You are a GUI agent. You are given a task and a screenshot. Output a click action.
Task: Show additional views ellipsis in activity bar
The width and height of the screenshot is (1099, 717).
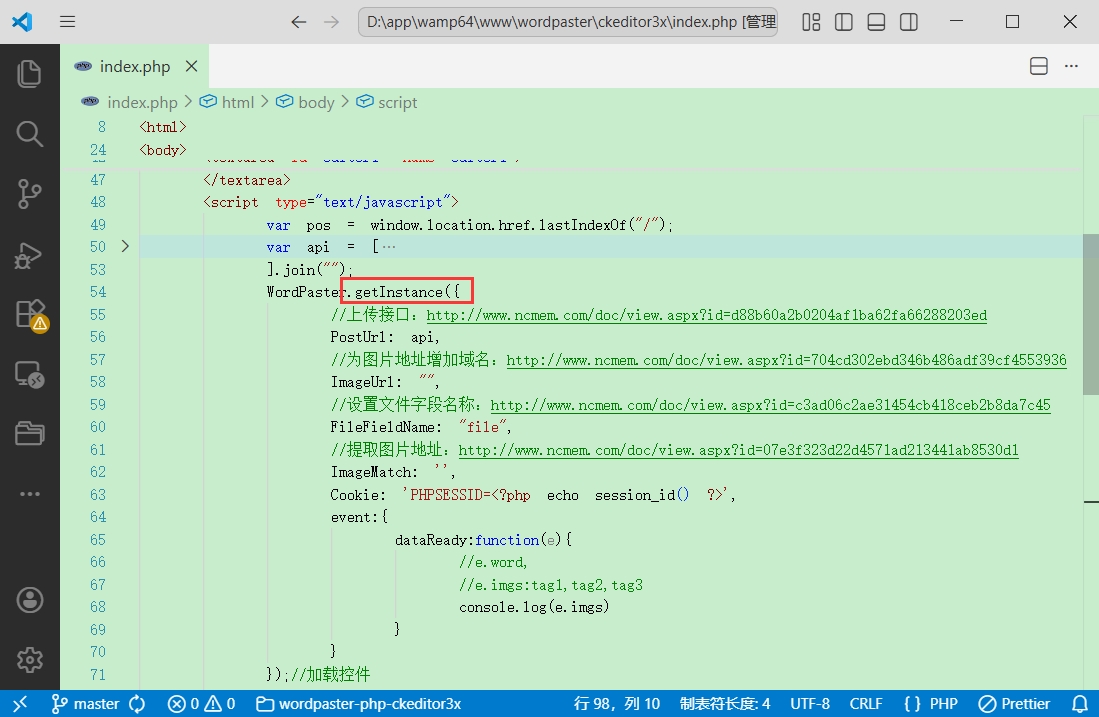click(29, 494)
